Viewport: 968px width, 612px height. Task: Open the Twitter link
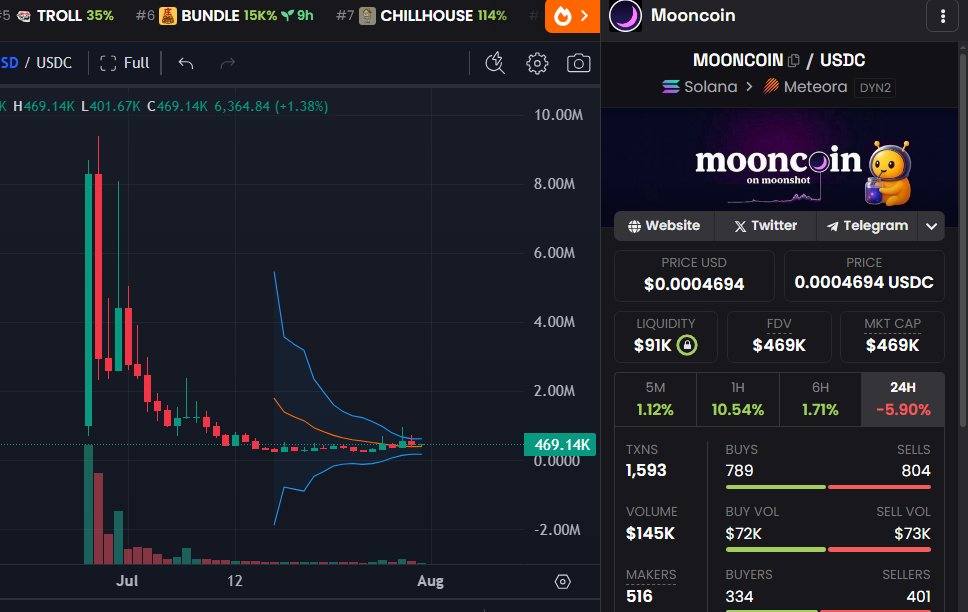coord(765,226)
